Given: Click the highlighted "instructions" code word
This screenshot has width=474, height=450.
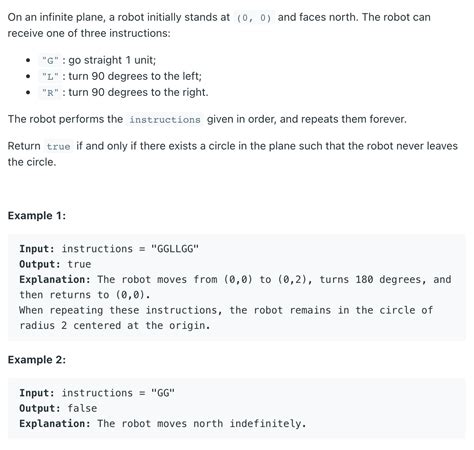Looking at the screenshot, I should [x=165, y=119].
